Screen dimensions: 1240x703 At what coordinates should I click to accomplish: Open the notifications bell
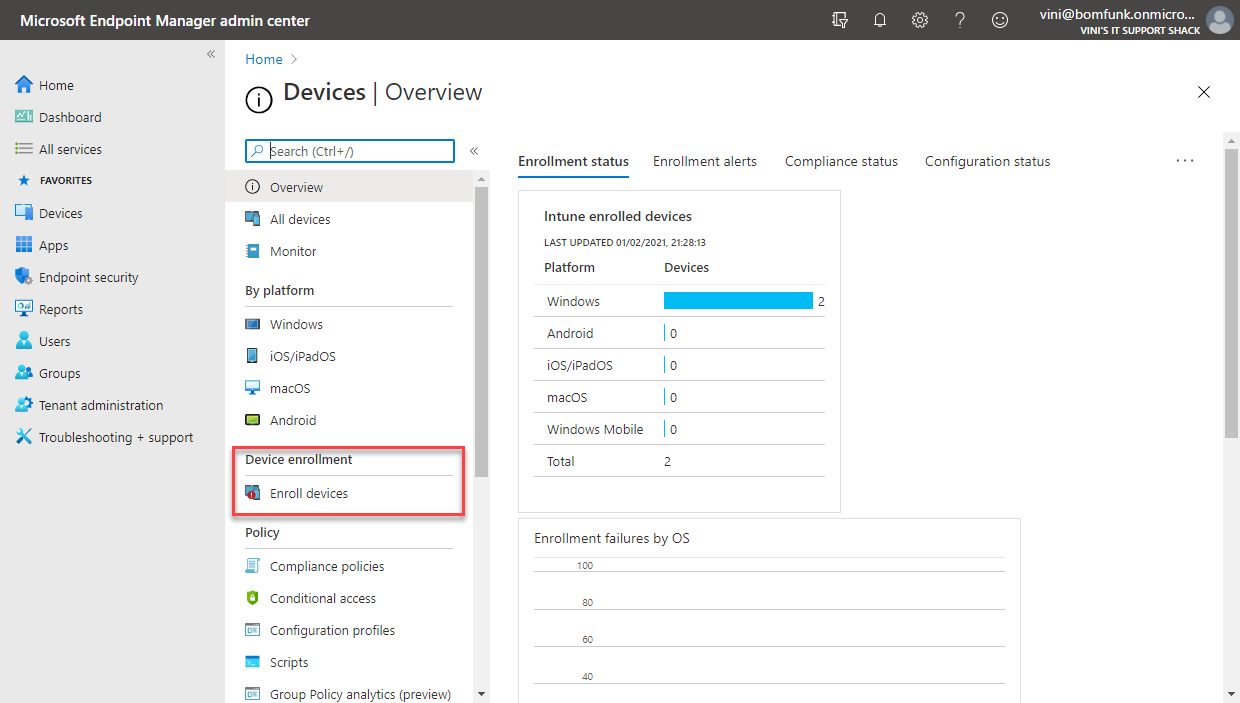(x=880, y=20)
